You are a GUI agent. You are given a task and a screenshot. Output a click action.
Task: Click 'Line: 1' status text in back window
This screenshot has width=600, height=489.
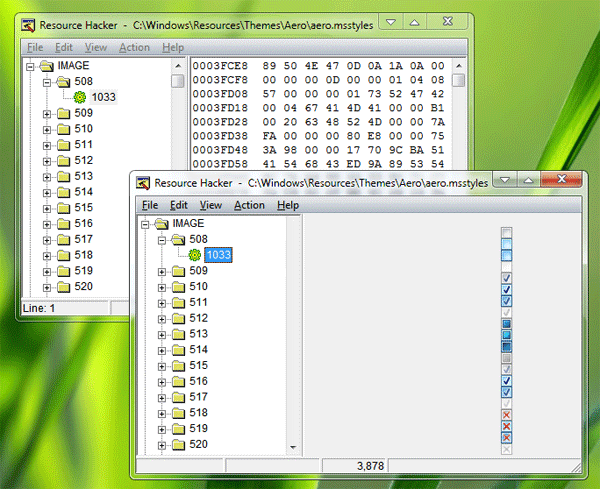click(x=39, y=308)
